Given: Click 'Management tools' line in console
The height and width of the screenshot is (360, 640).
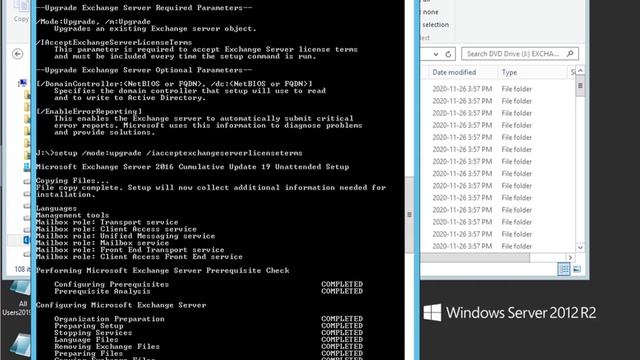Looking at the screenshot, I should (x=72, y=215).
